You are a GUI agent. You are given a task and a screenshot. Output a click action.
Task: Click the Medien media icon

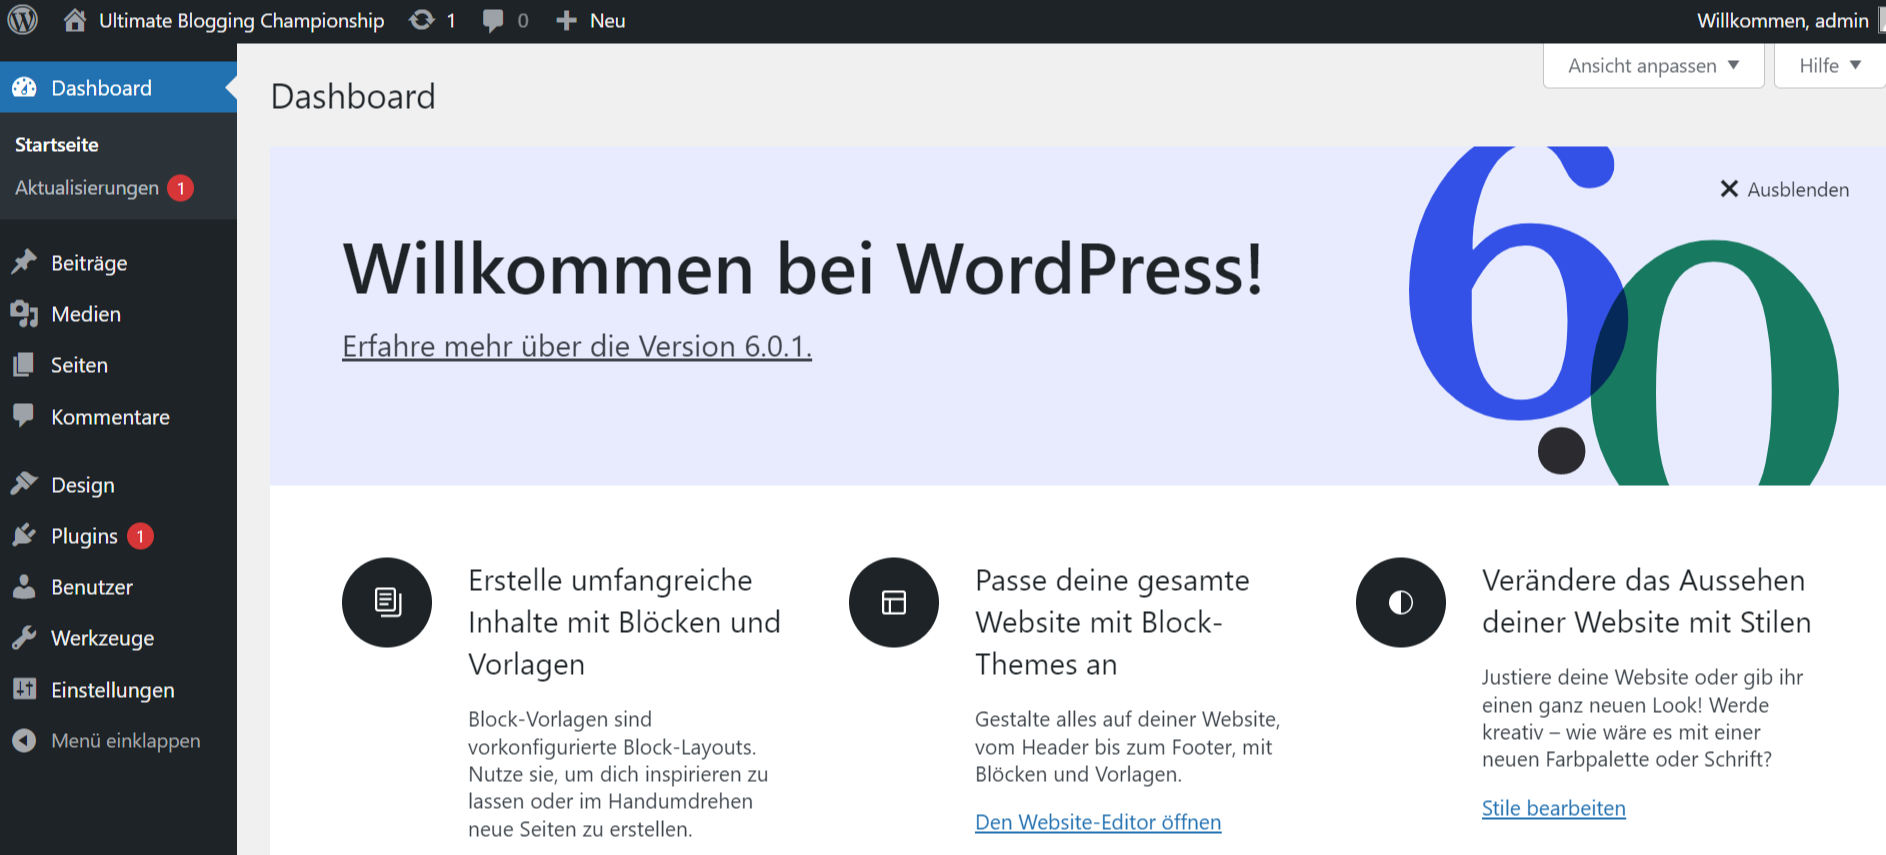coord(24,314)
